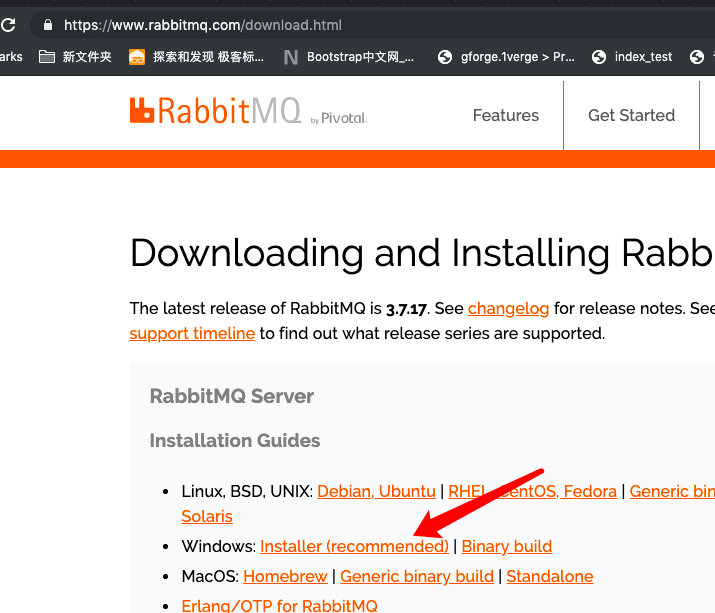Click the Installation Guides heading
This screenshot has width=715, height=613.
[235, 441]
